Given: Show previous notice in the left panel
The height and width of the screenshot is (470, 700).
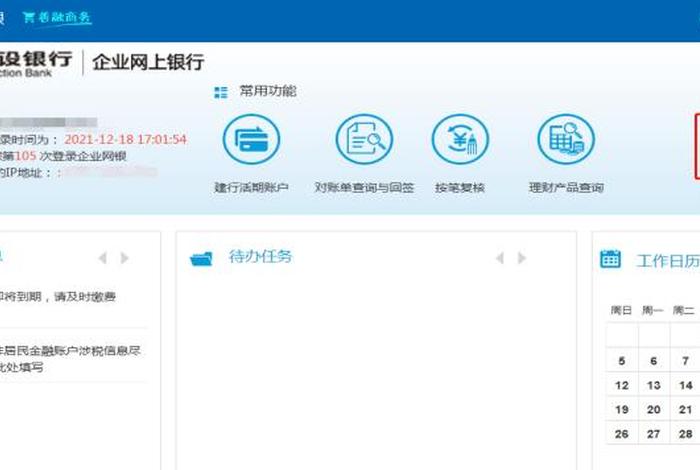Looking at the screenshot, I should (103, 258).
